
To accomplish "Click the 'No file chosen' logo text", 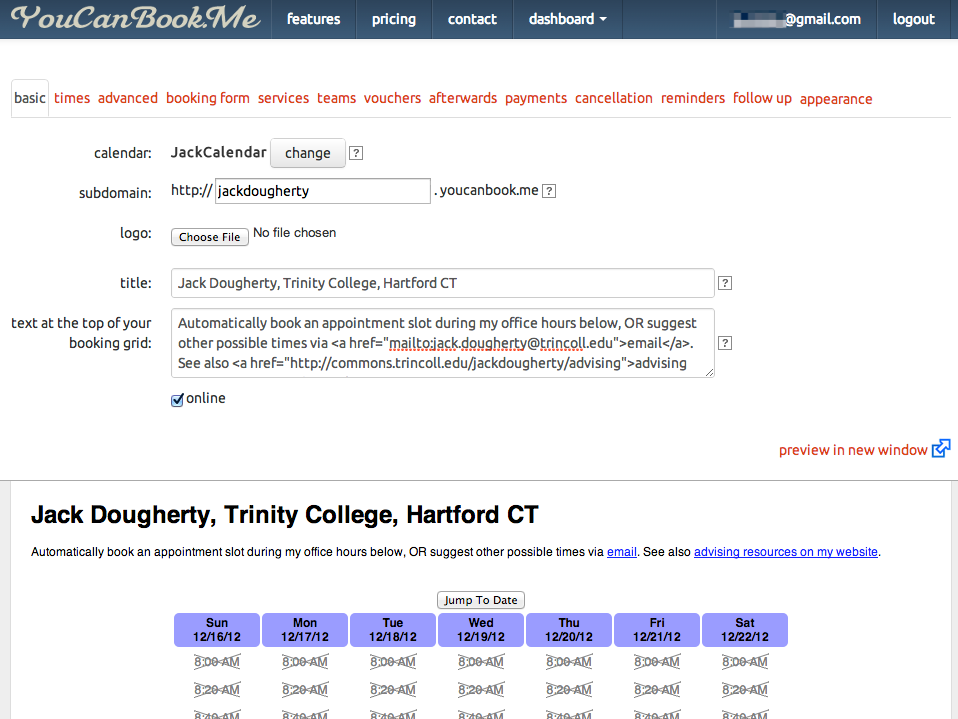I will click(294, 233).
